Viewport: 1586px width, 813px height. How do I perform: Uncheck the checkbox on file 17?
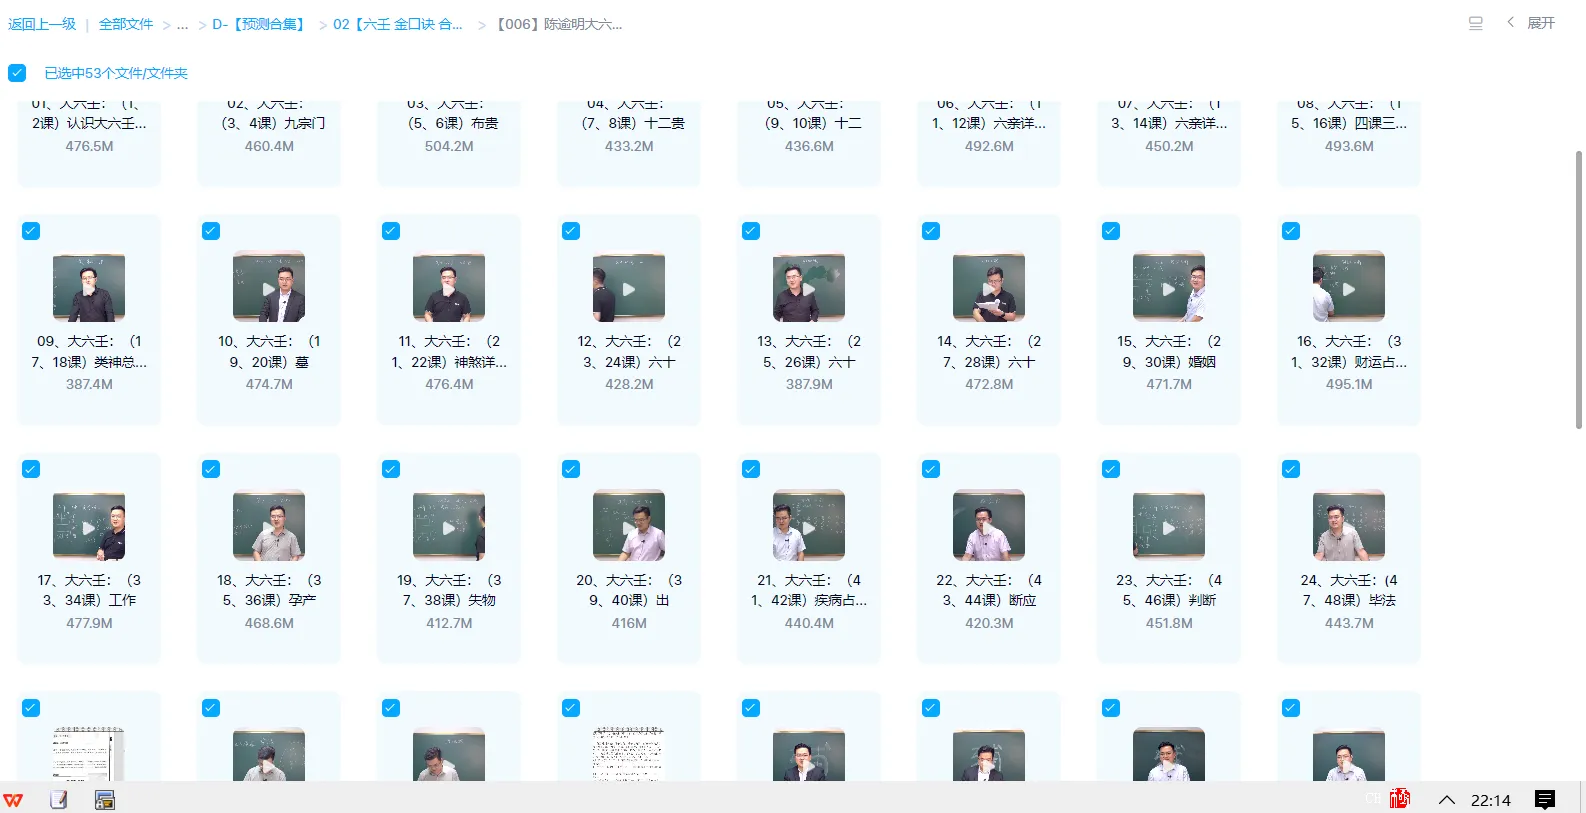point(31,469)
